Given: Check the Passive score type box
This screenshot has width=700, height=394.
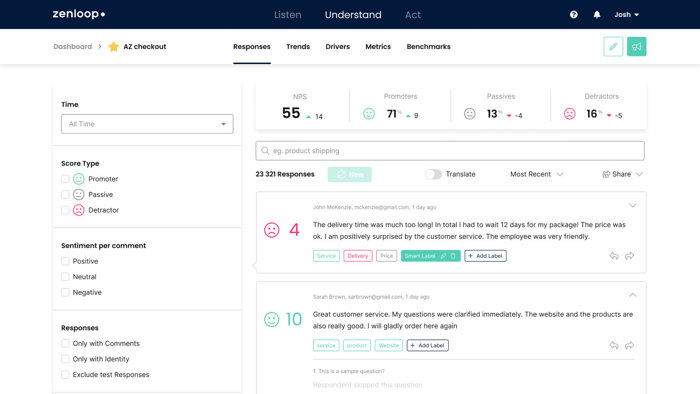Looking at the screenshot, I should click(x=65, y=195).
